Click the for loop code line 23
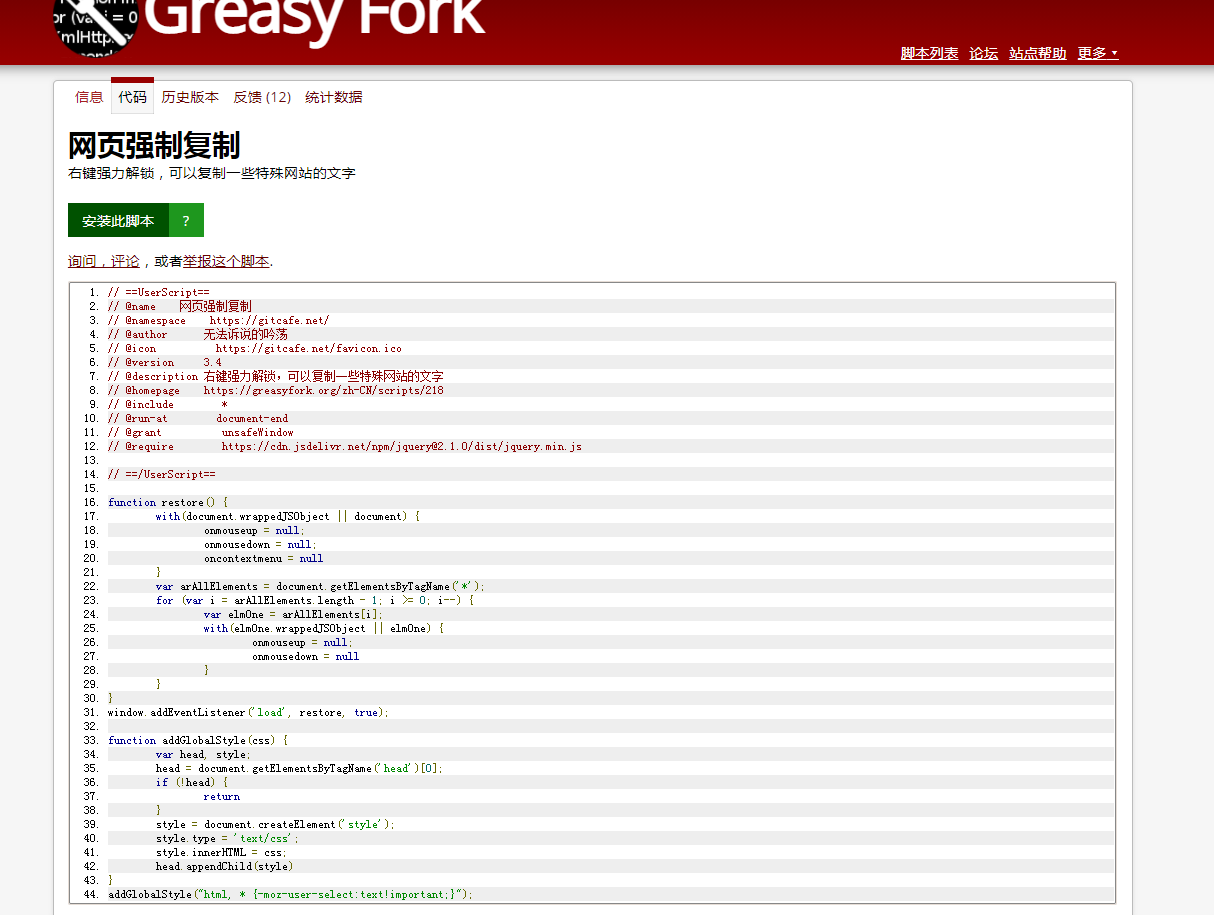Screen dimensions: 1214x915 coord(315,600)
